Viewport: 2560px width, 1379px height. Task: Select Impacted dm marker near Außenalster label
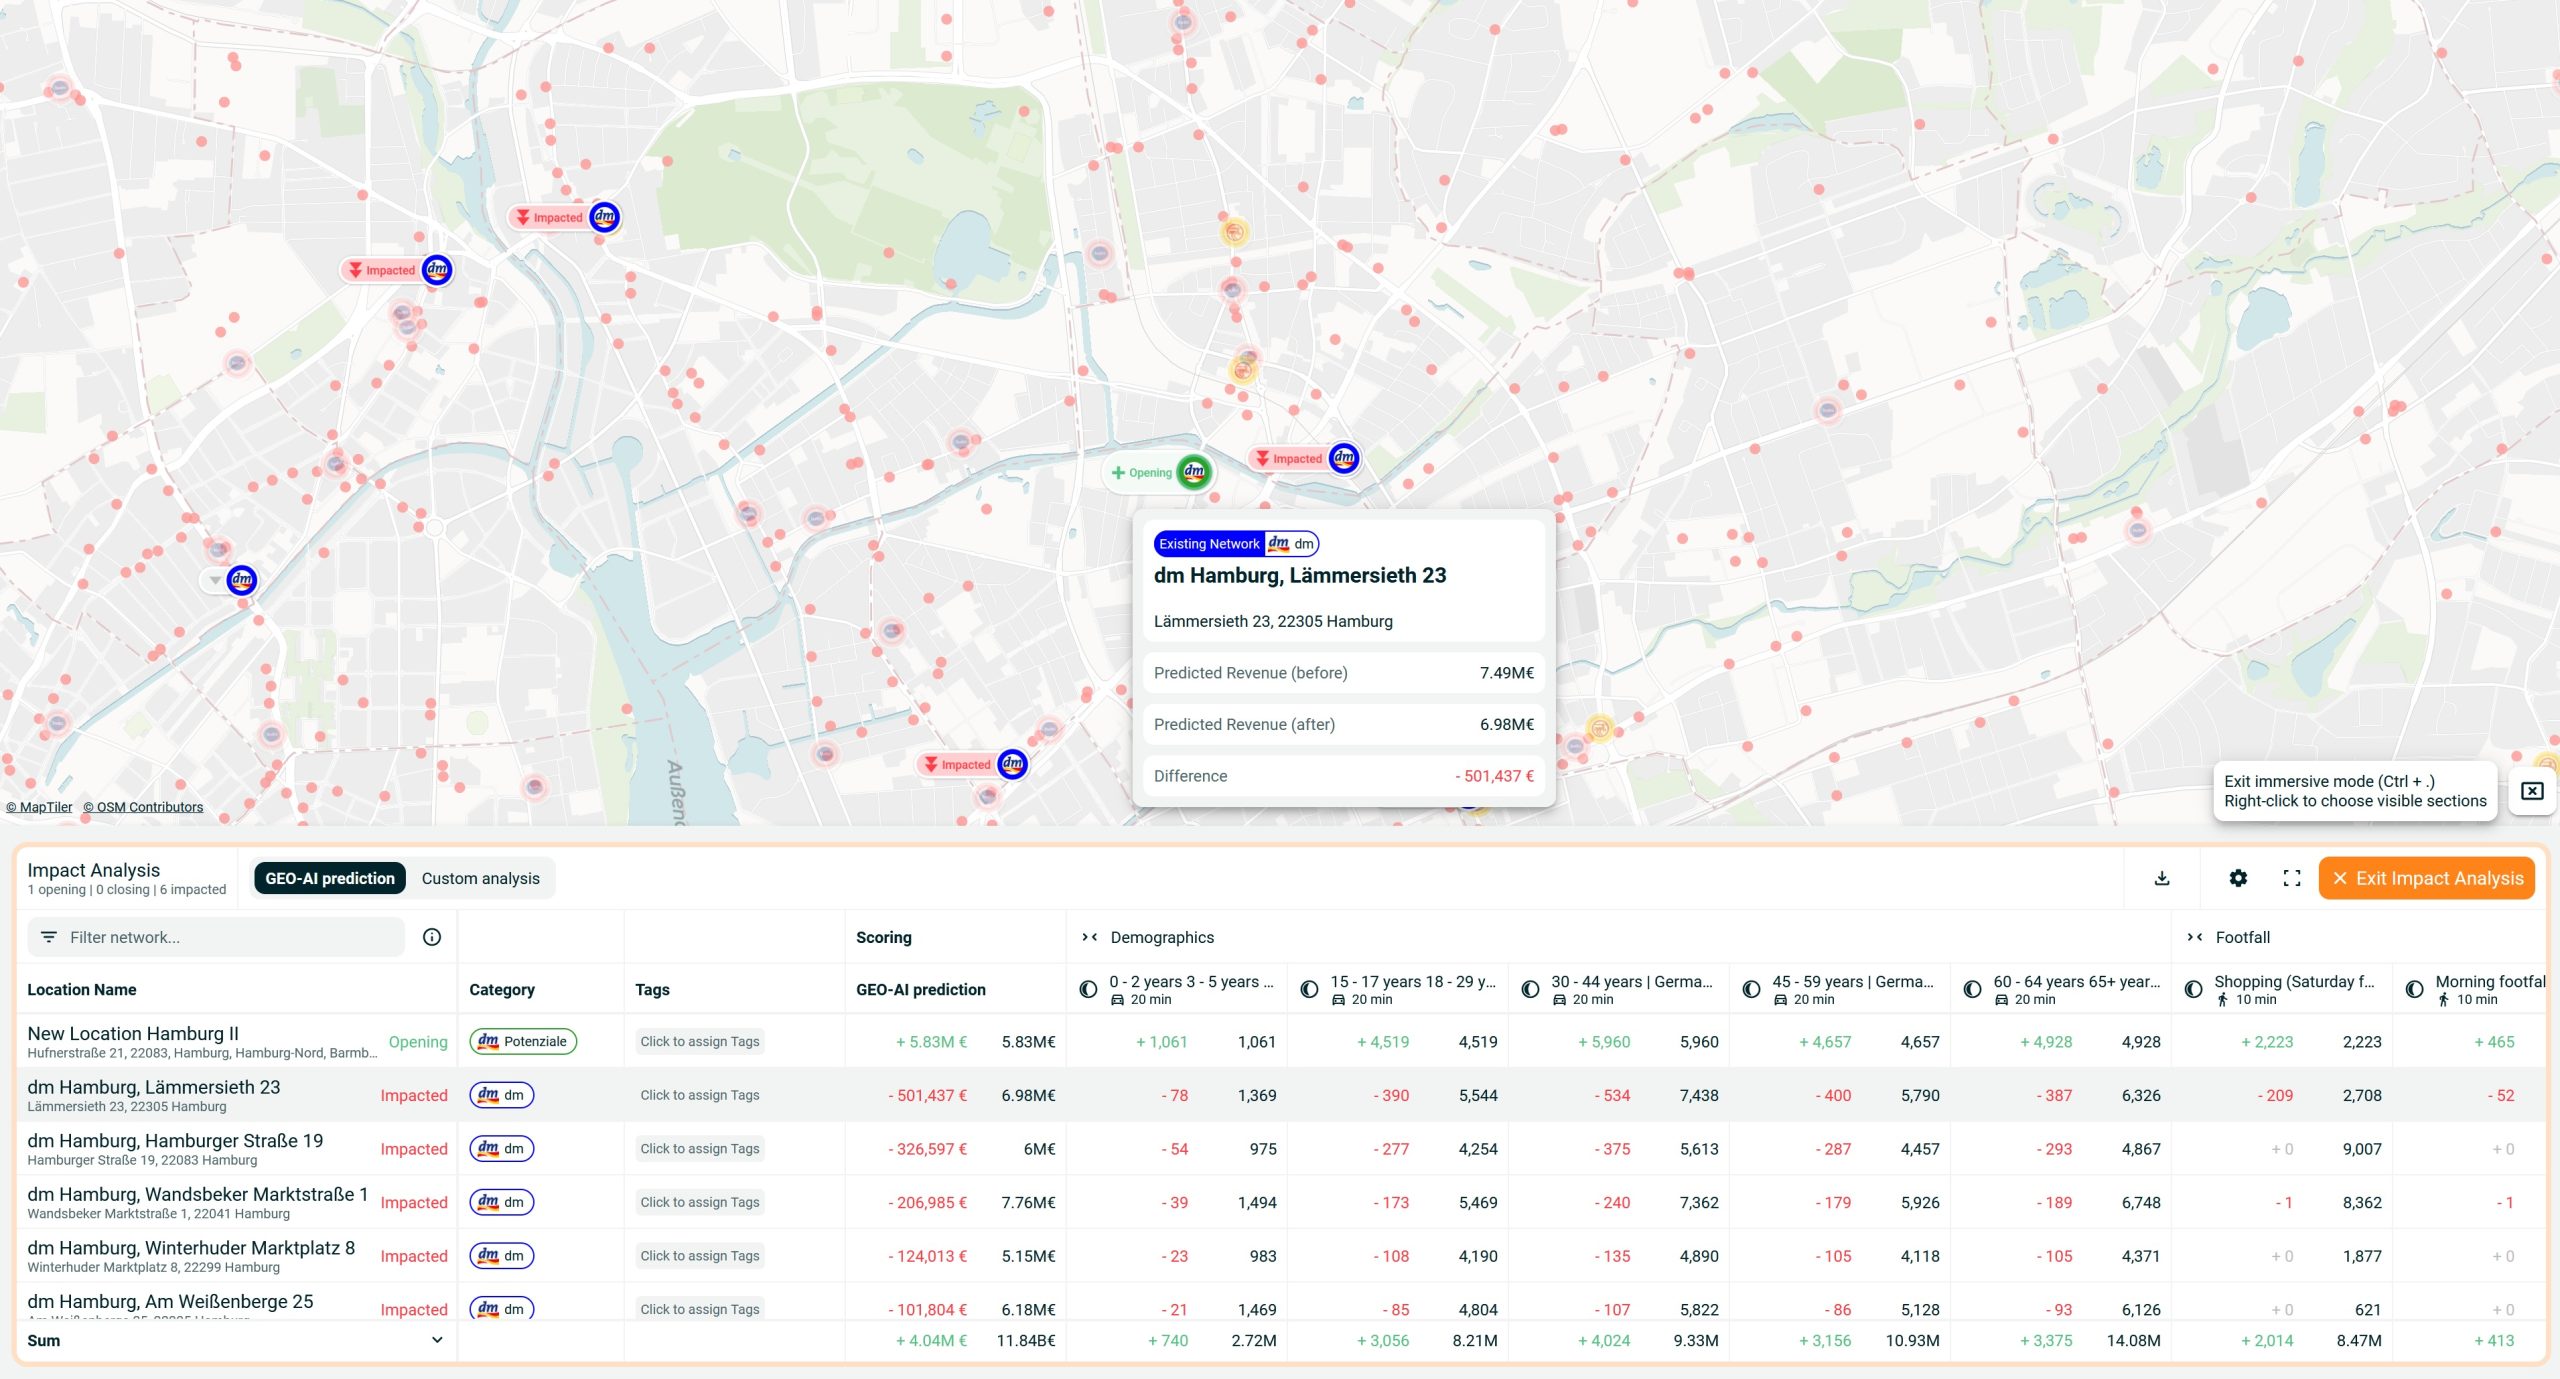click(x=1012, y=764)
